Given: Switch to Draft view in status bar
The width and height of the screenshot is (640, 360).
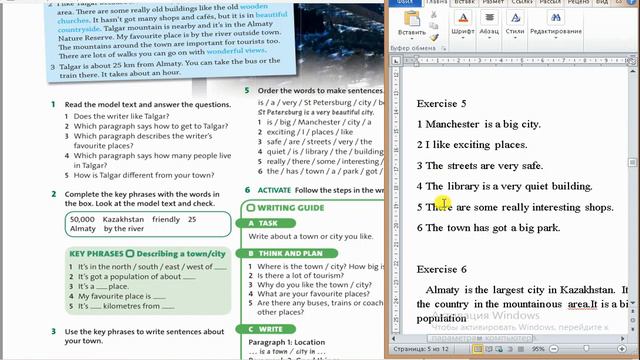Looking at the screenshot, I should click(x=520, y=349).
